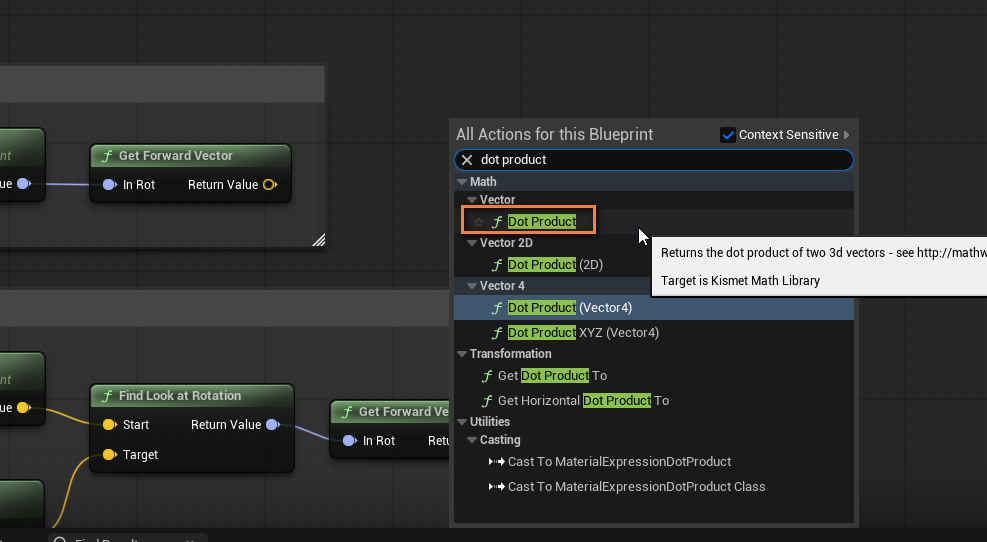Click Start pin on Find Look at Rotation
This screenshot has width=987, height=542.
click(110, 424)
